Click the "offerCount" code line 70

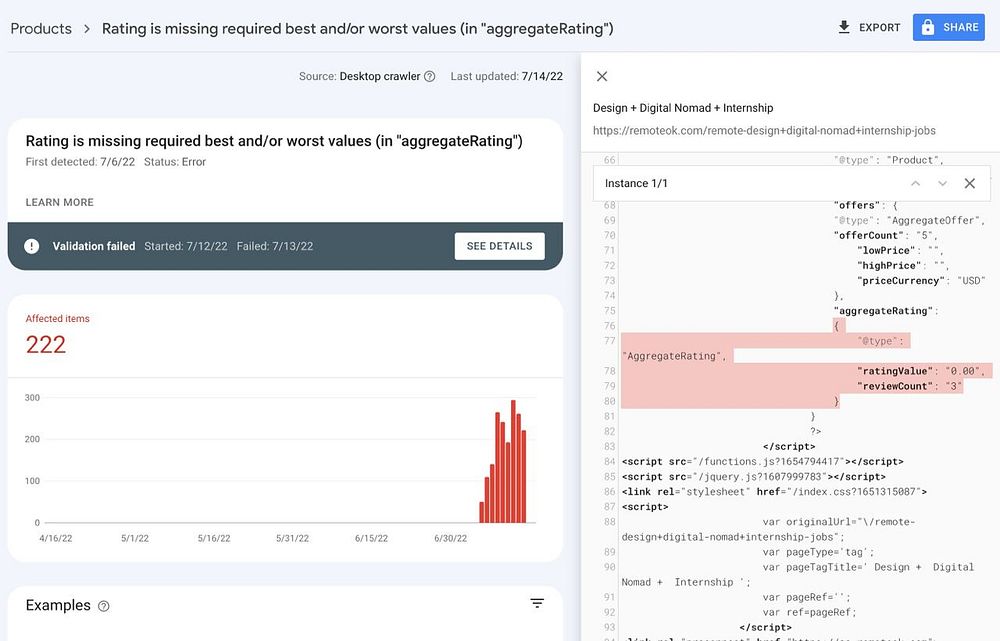click(x=885, y=235)
